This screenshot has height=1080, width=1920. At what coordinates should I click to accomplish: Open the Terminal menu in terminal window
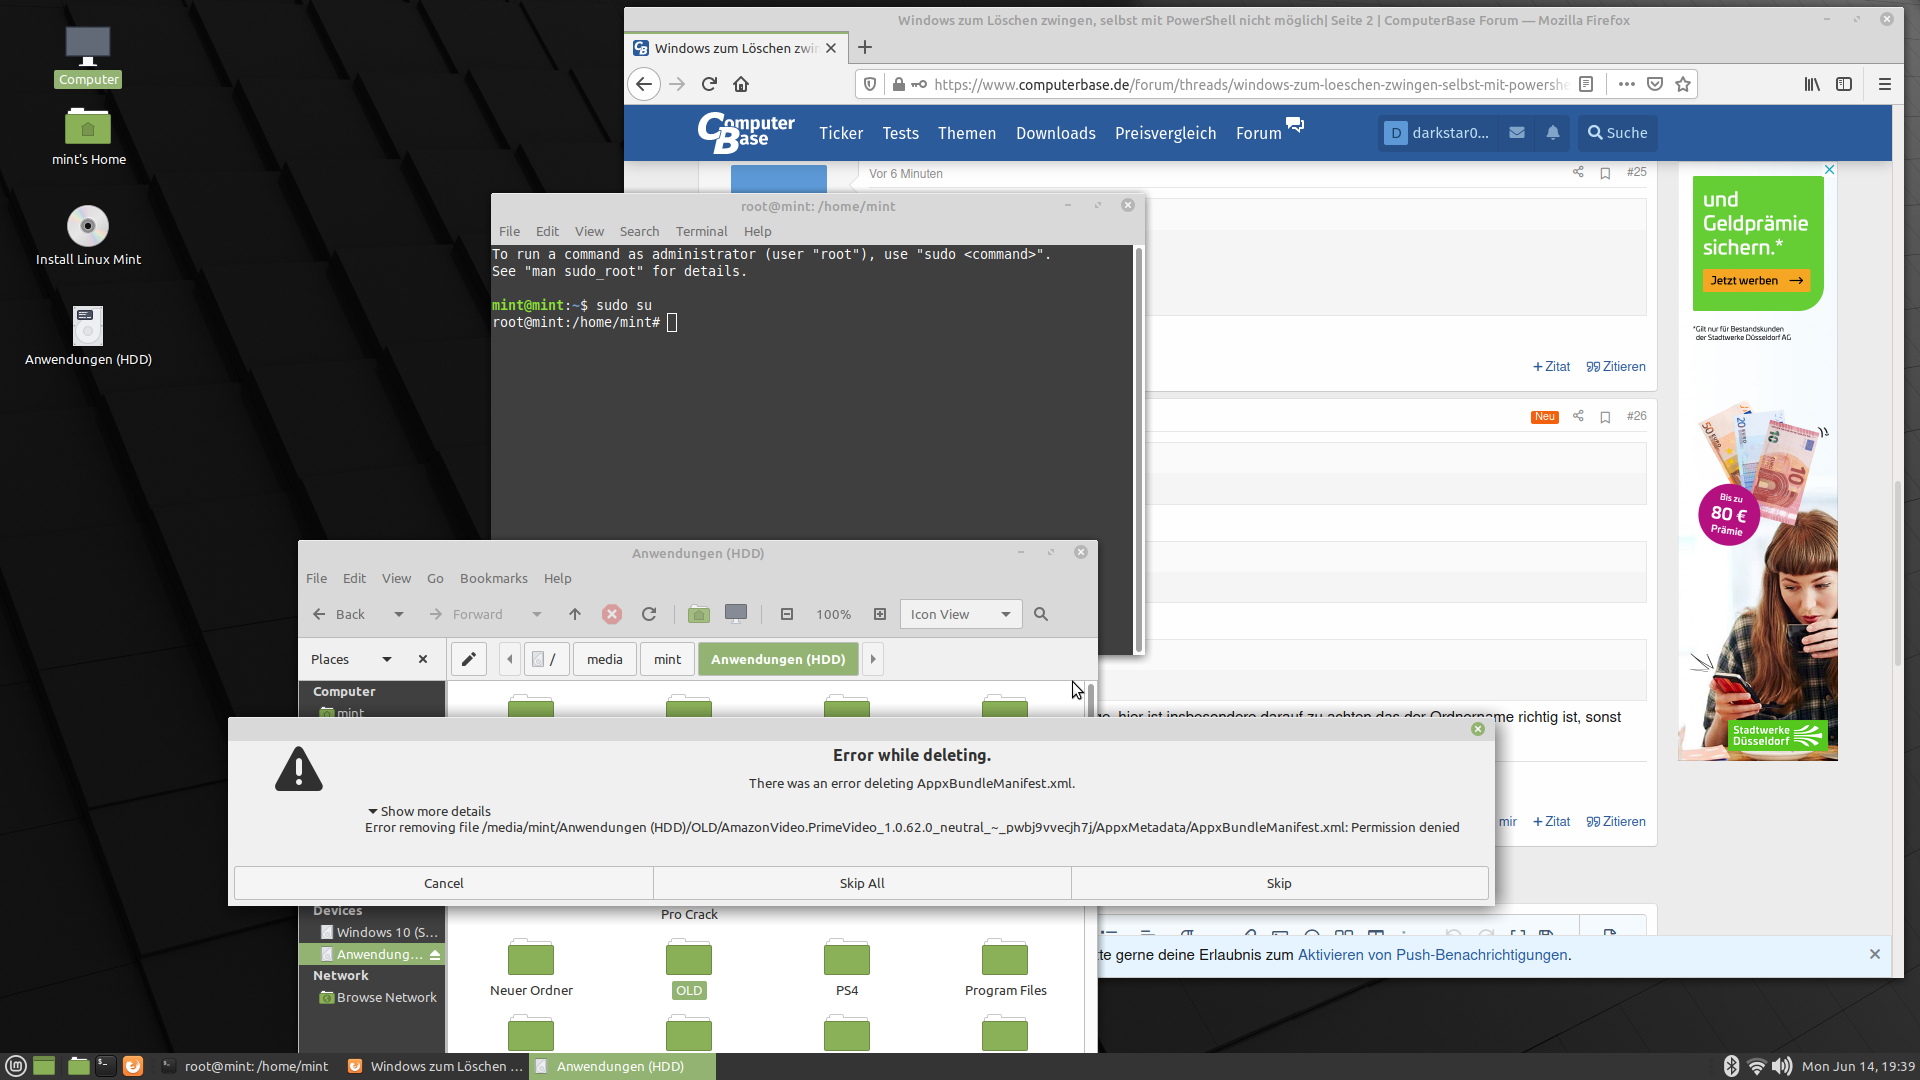pyautogui.click(x=701, y=231)
